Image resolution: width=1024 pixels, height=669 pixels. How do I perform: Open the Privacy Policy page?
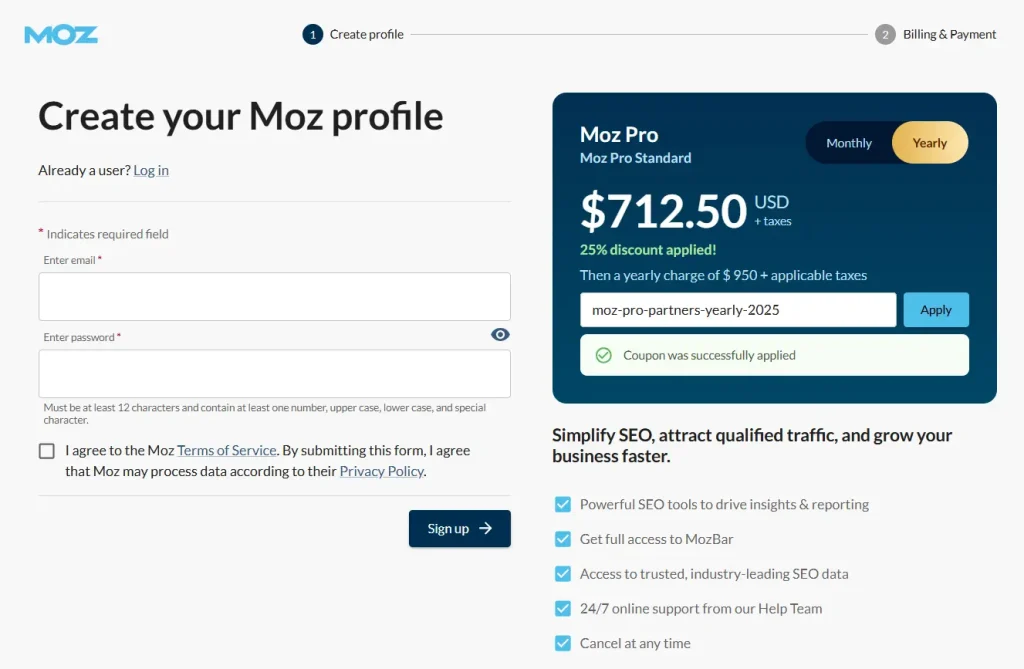pyautogui.click(x=381, y=470)
